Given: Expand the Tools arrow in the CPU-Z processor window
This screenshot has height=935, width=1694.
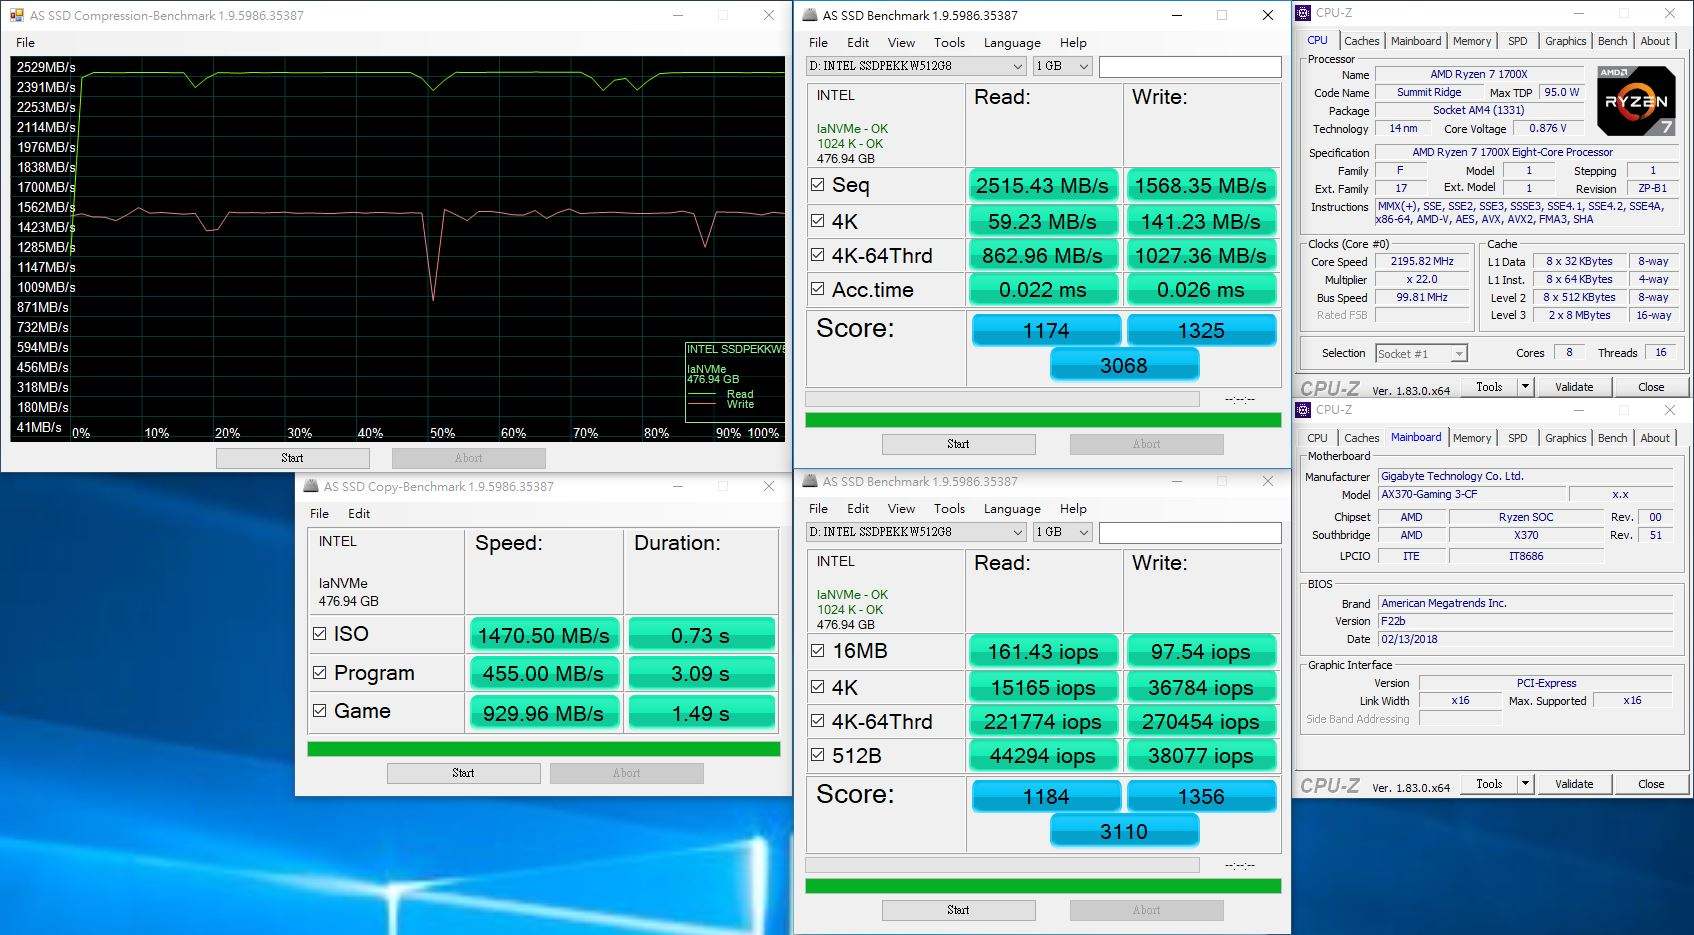Looking at the screenshot, I should click(x=1525, y=387).
